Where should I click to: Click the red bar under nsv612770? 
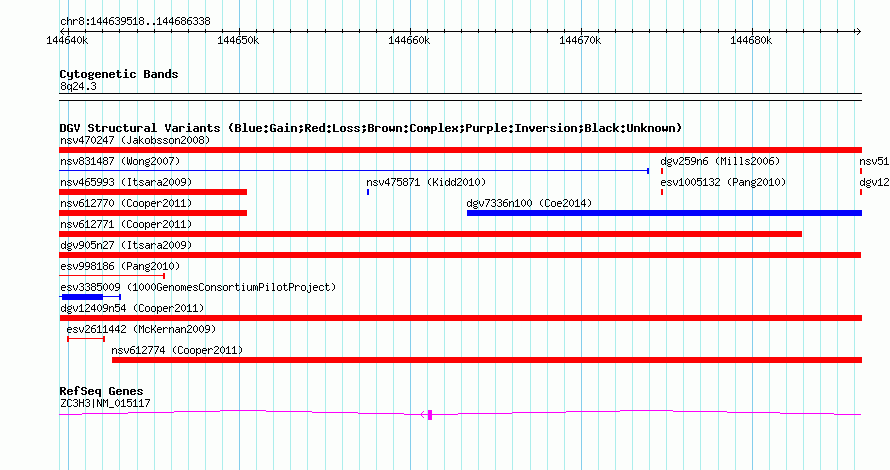coord(153,213)
